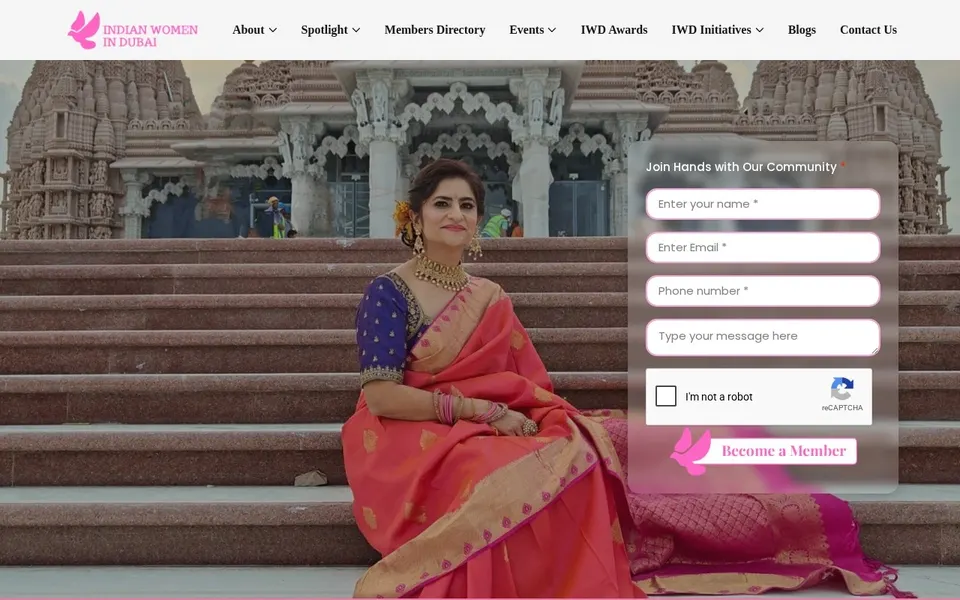Expand the Spotlight dropdown chevron
This screenshot has height=600, width=960.
point(356,30)
